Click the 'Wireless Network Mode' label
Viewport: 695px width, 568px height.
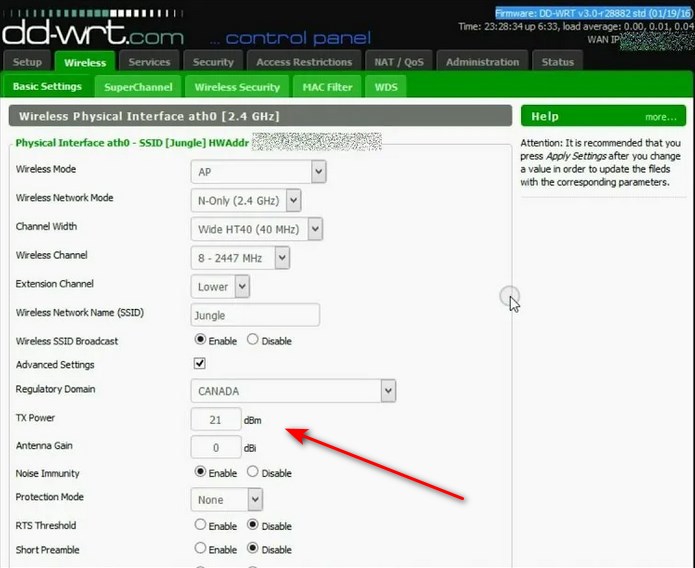[x=64, y=198]
